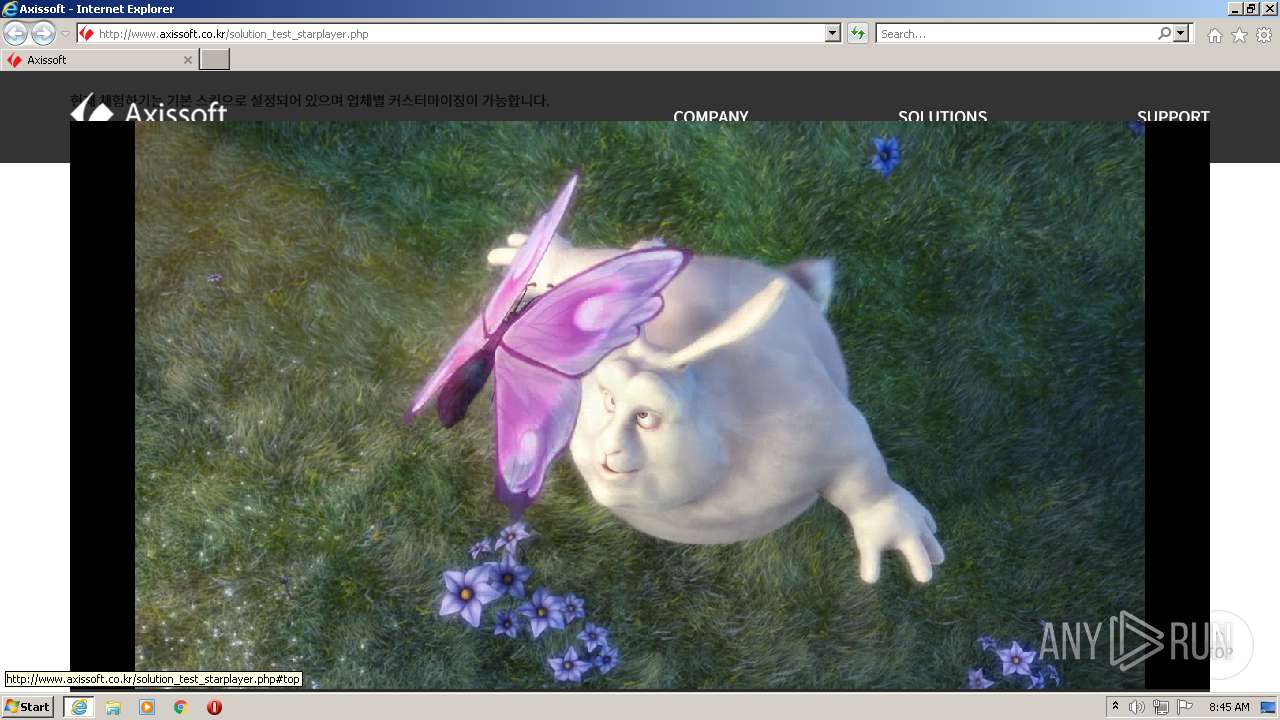Click the Search box field

coord(1016,34)
